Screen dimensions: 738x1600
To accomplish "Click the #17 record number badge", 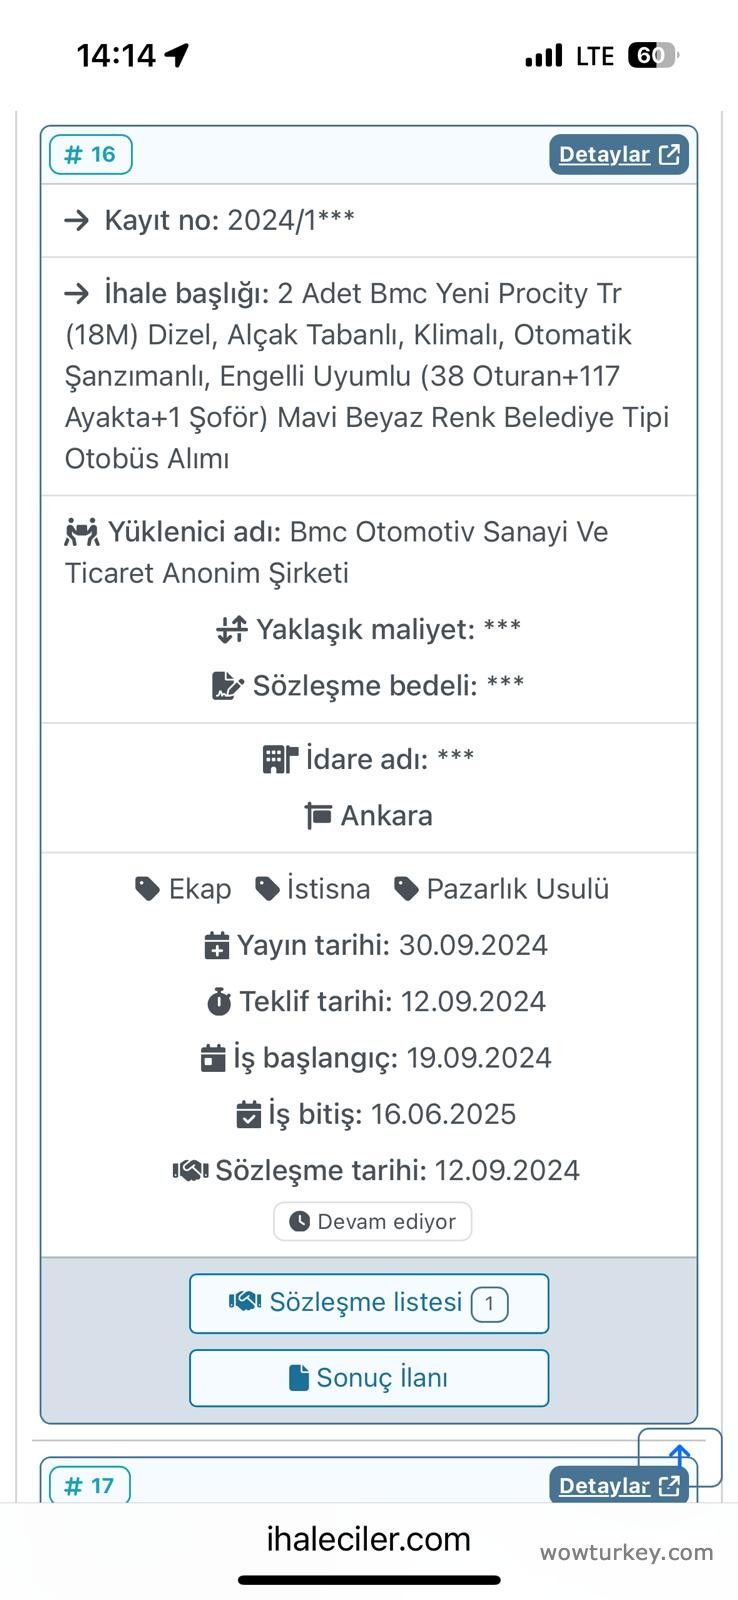I will 90,1486.
